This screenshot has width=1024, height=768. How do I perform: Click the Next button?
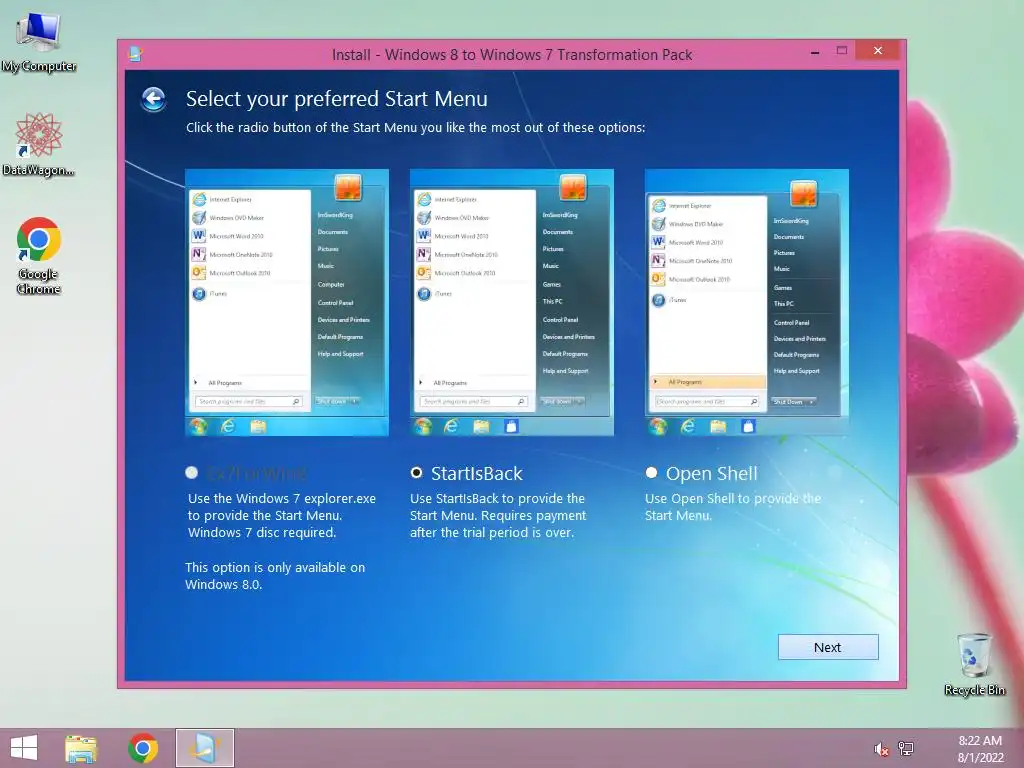coord(828,647)
